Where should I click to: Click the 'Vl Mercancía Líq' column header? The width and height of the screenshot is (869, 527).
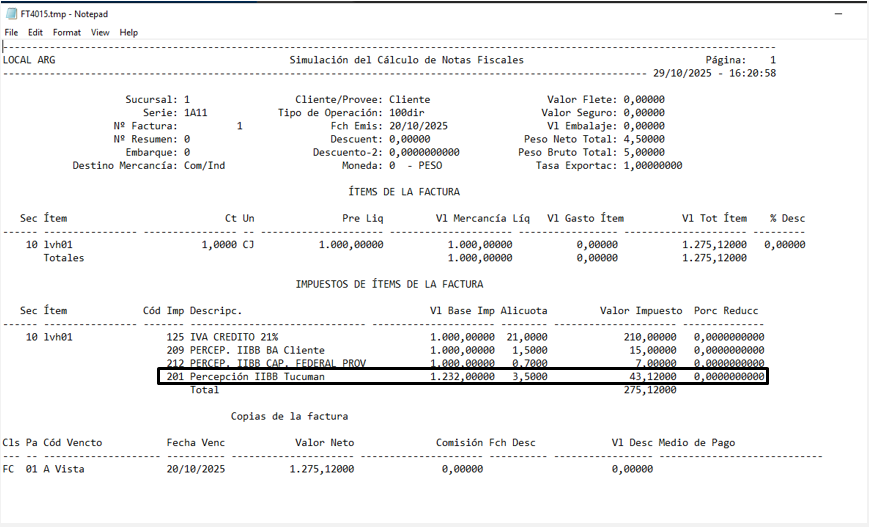click(483, 218)
